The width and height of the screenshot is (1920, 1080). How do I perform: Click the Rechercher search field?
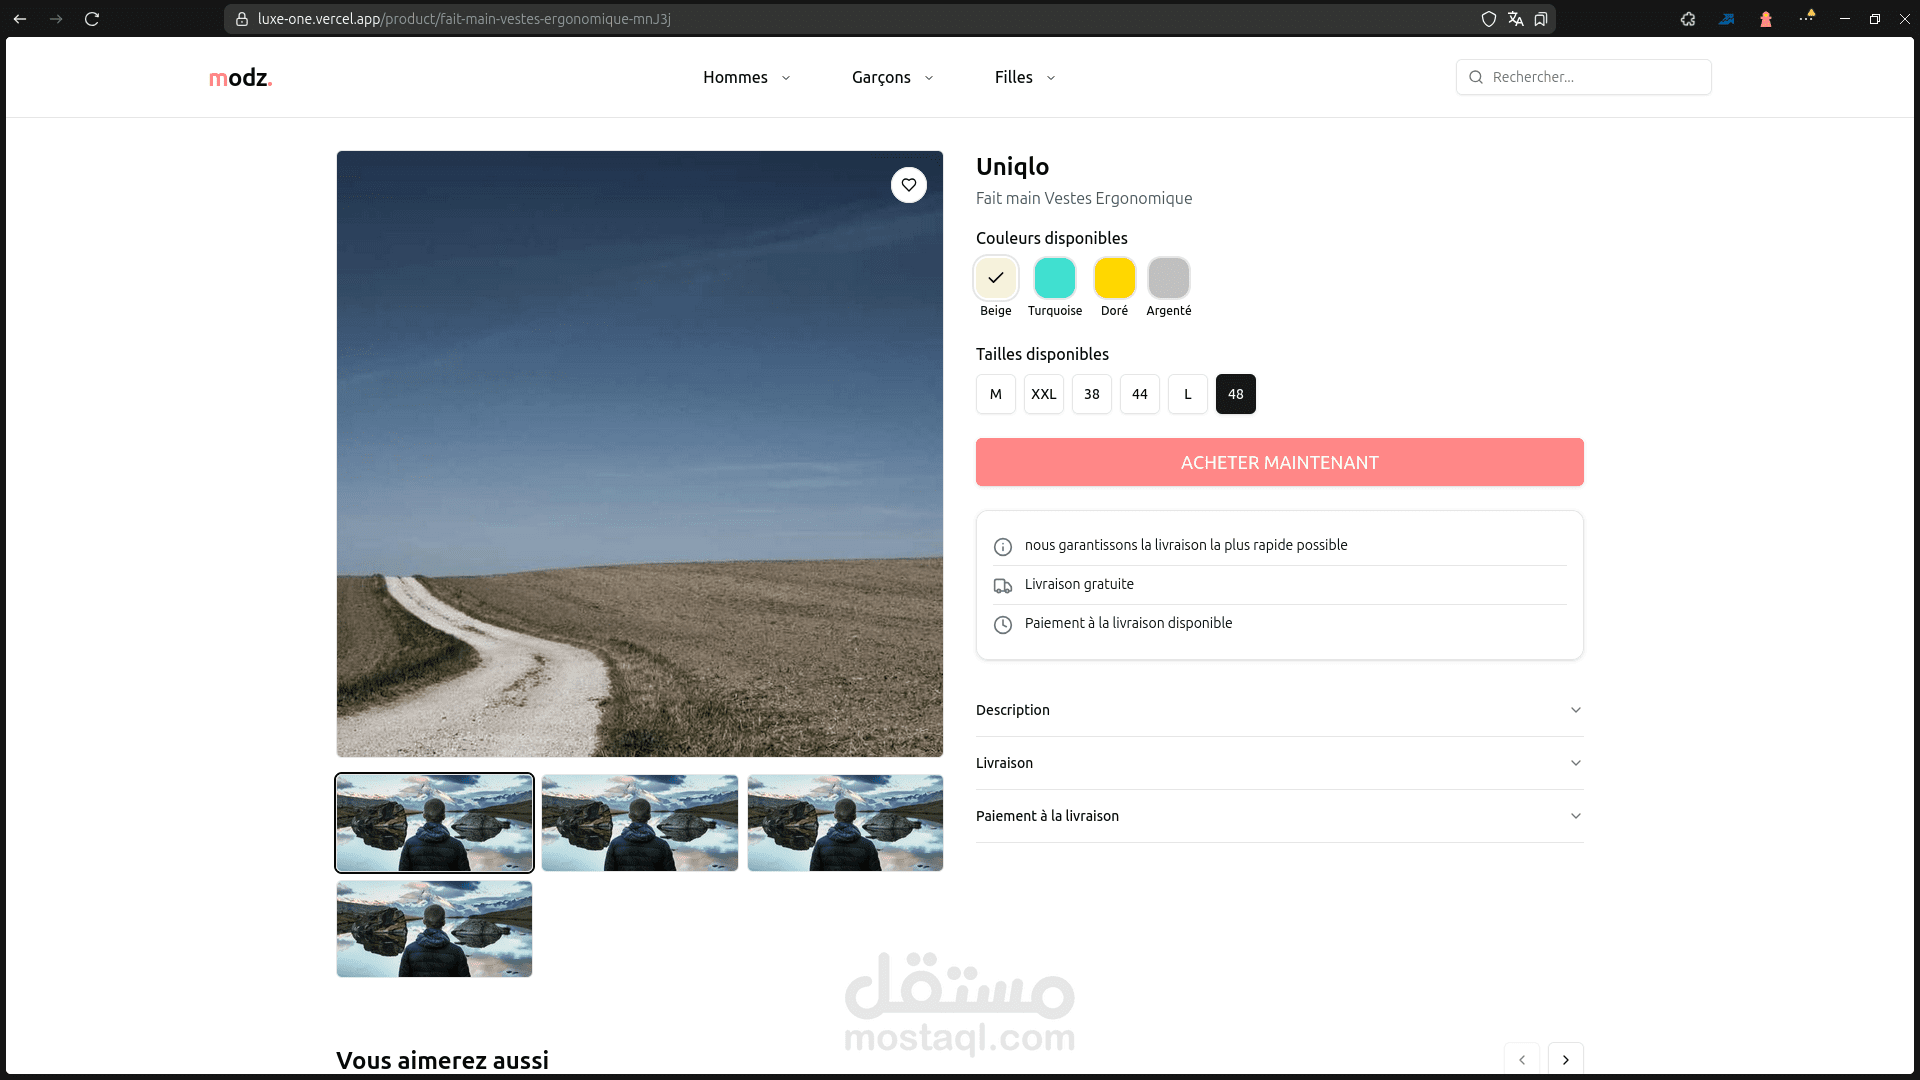click(x=1583, y=77)
